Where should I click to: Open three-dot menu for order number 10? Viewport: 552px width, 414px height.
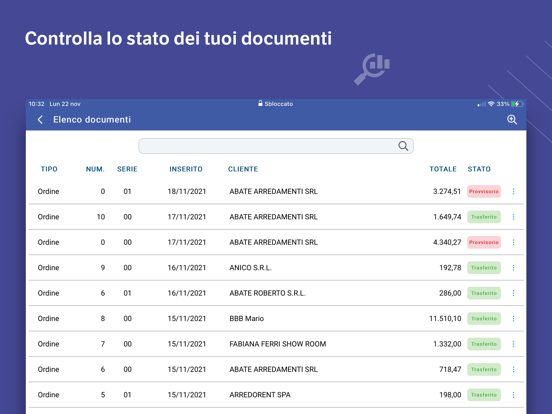[x=513, y=217]
